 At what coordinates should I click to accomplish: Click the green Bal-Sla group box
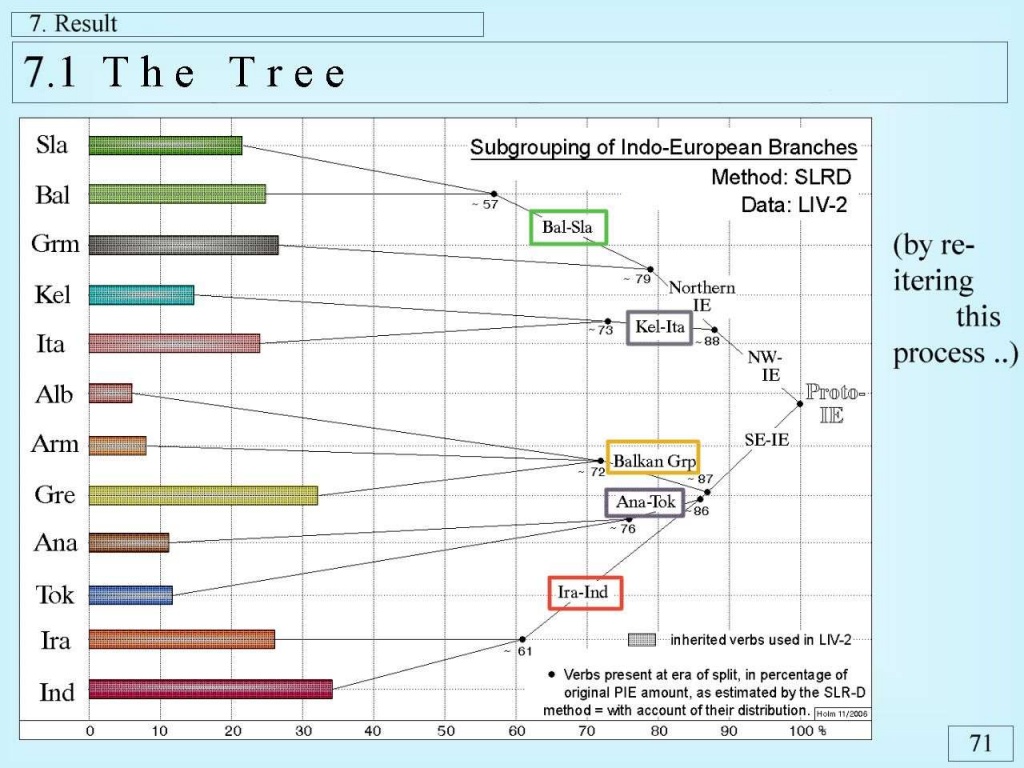click(x=568, y=228)
